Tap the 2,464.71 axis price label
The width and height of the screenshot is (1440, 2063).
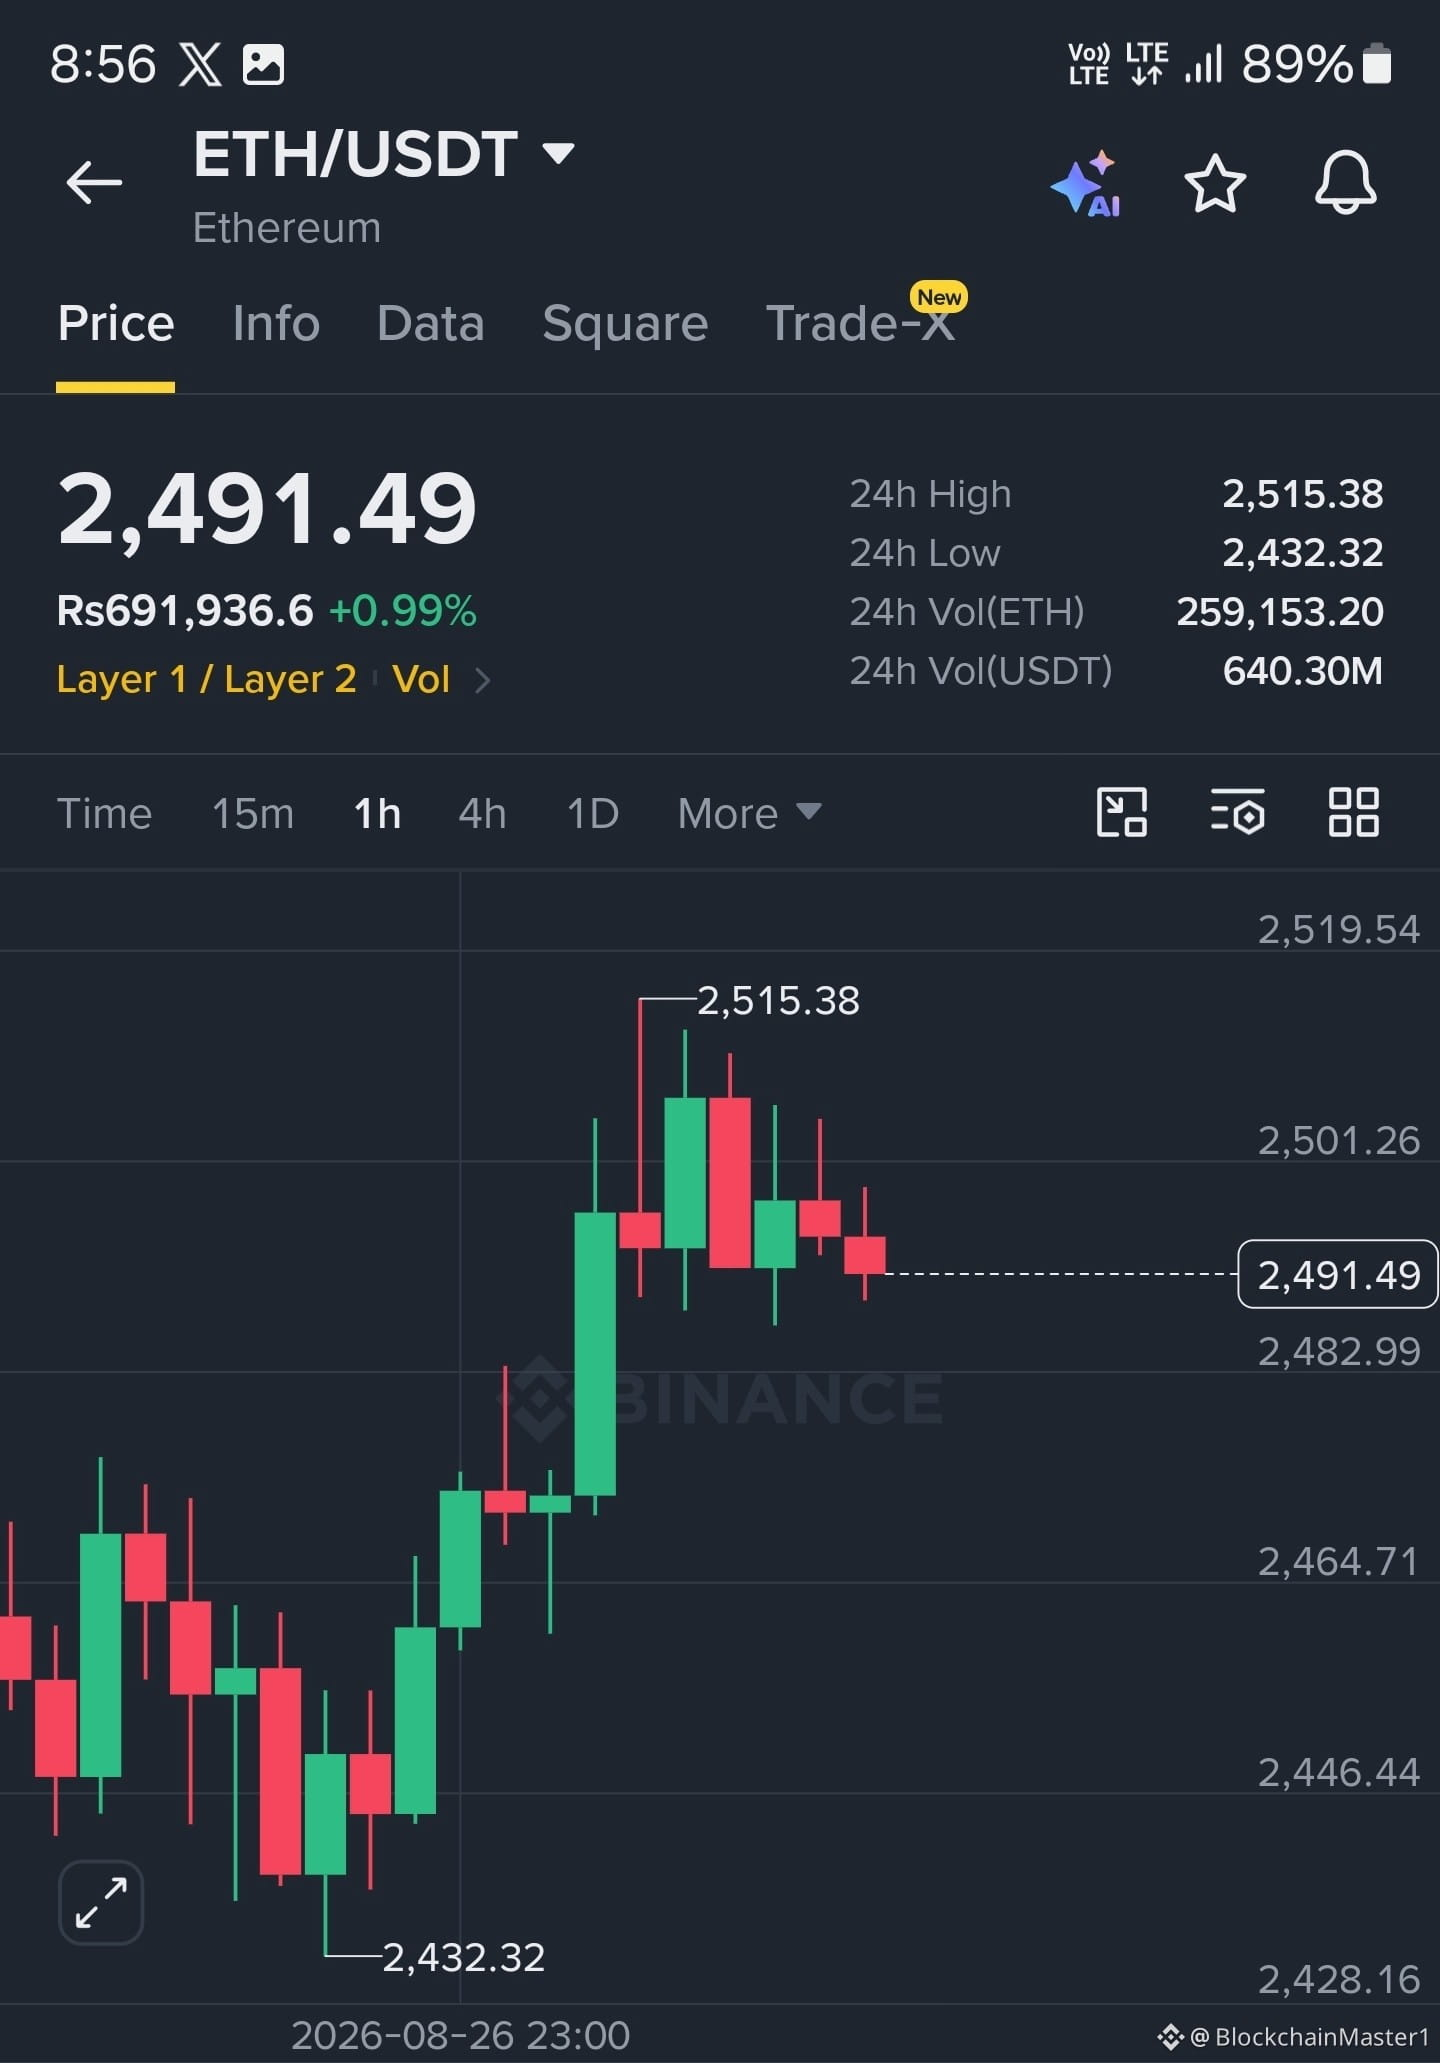point(1338,1561)
